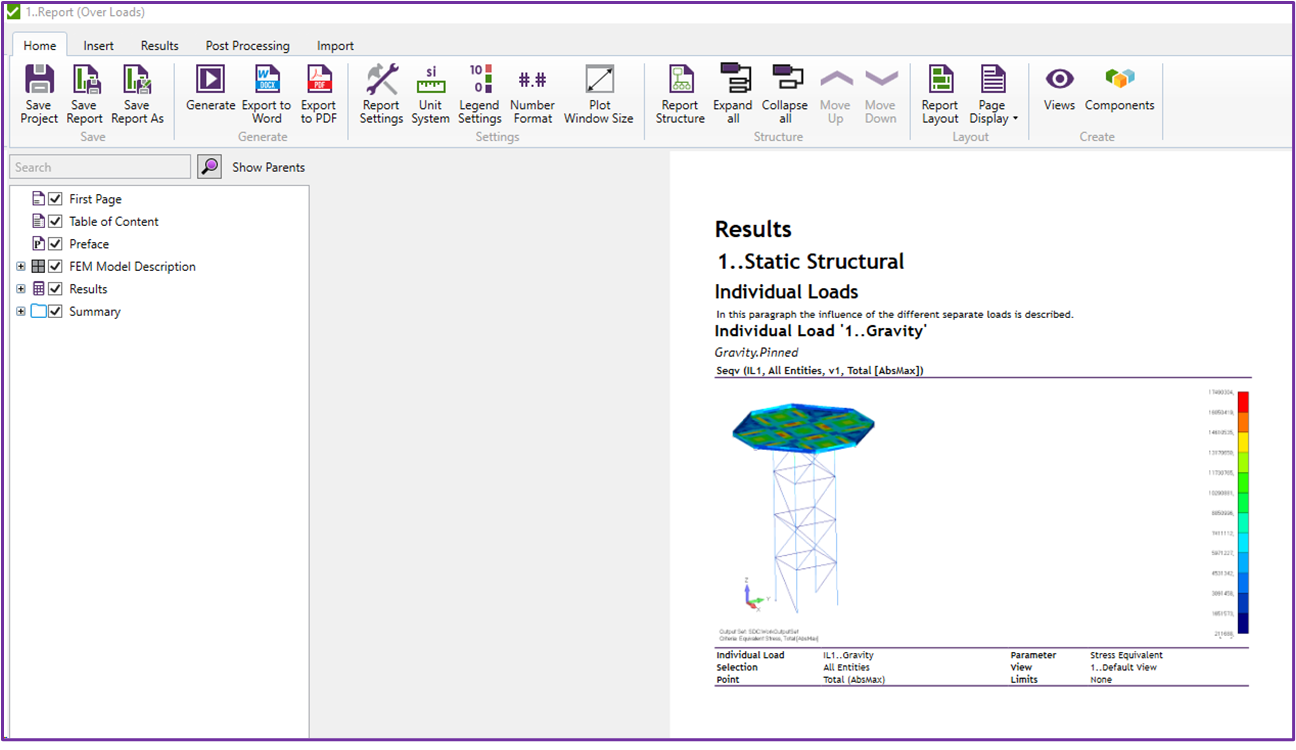Screen dimensions: 1296x750
Task: Click the "IL1..Gravity" table value
Action: tap(848, 656)
